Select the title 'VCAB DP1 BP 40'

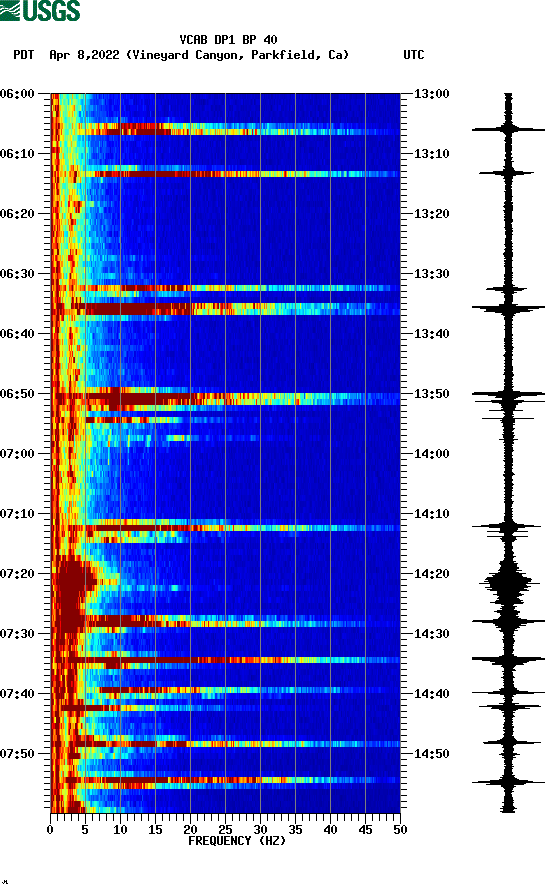(x=228, y=40)
